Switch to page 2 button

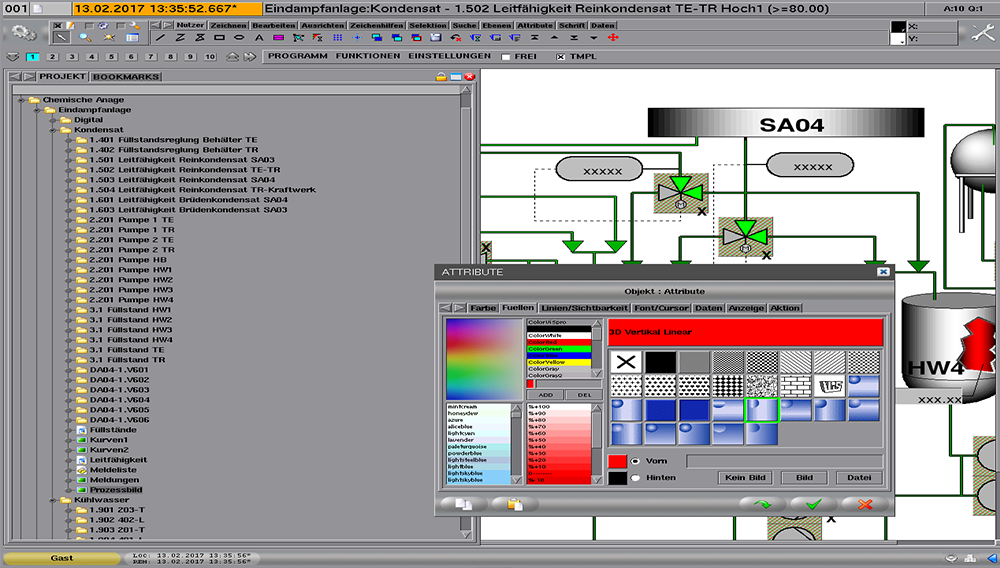point(52,57)
